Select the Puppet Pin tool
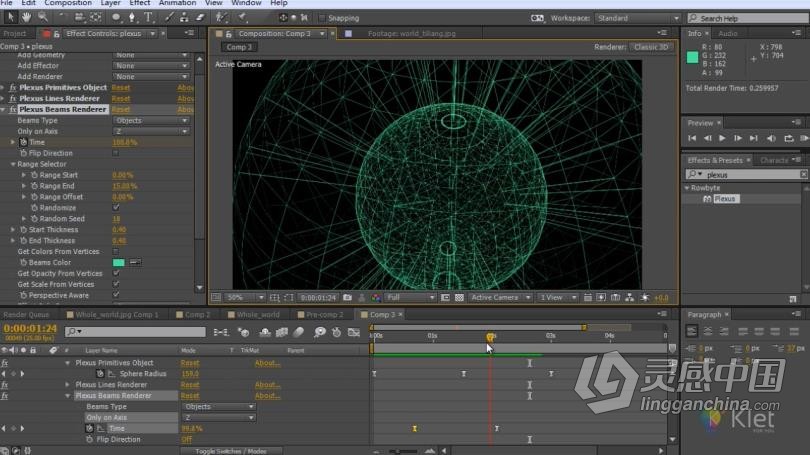The width and height of the screenshot is (810, 455). (242, 17)
